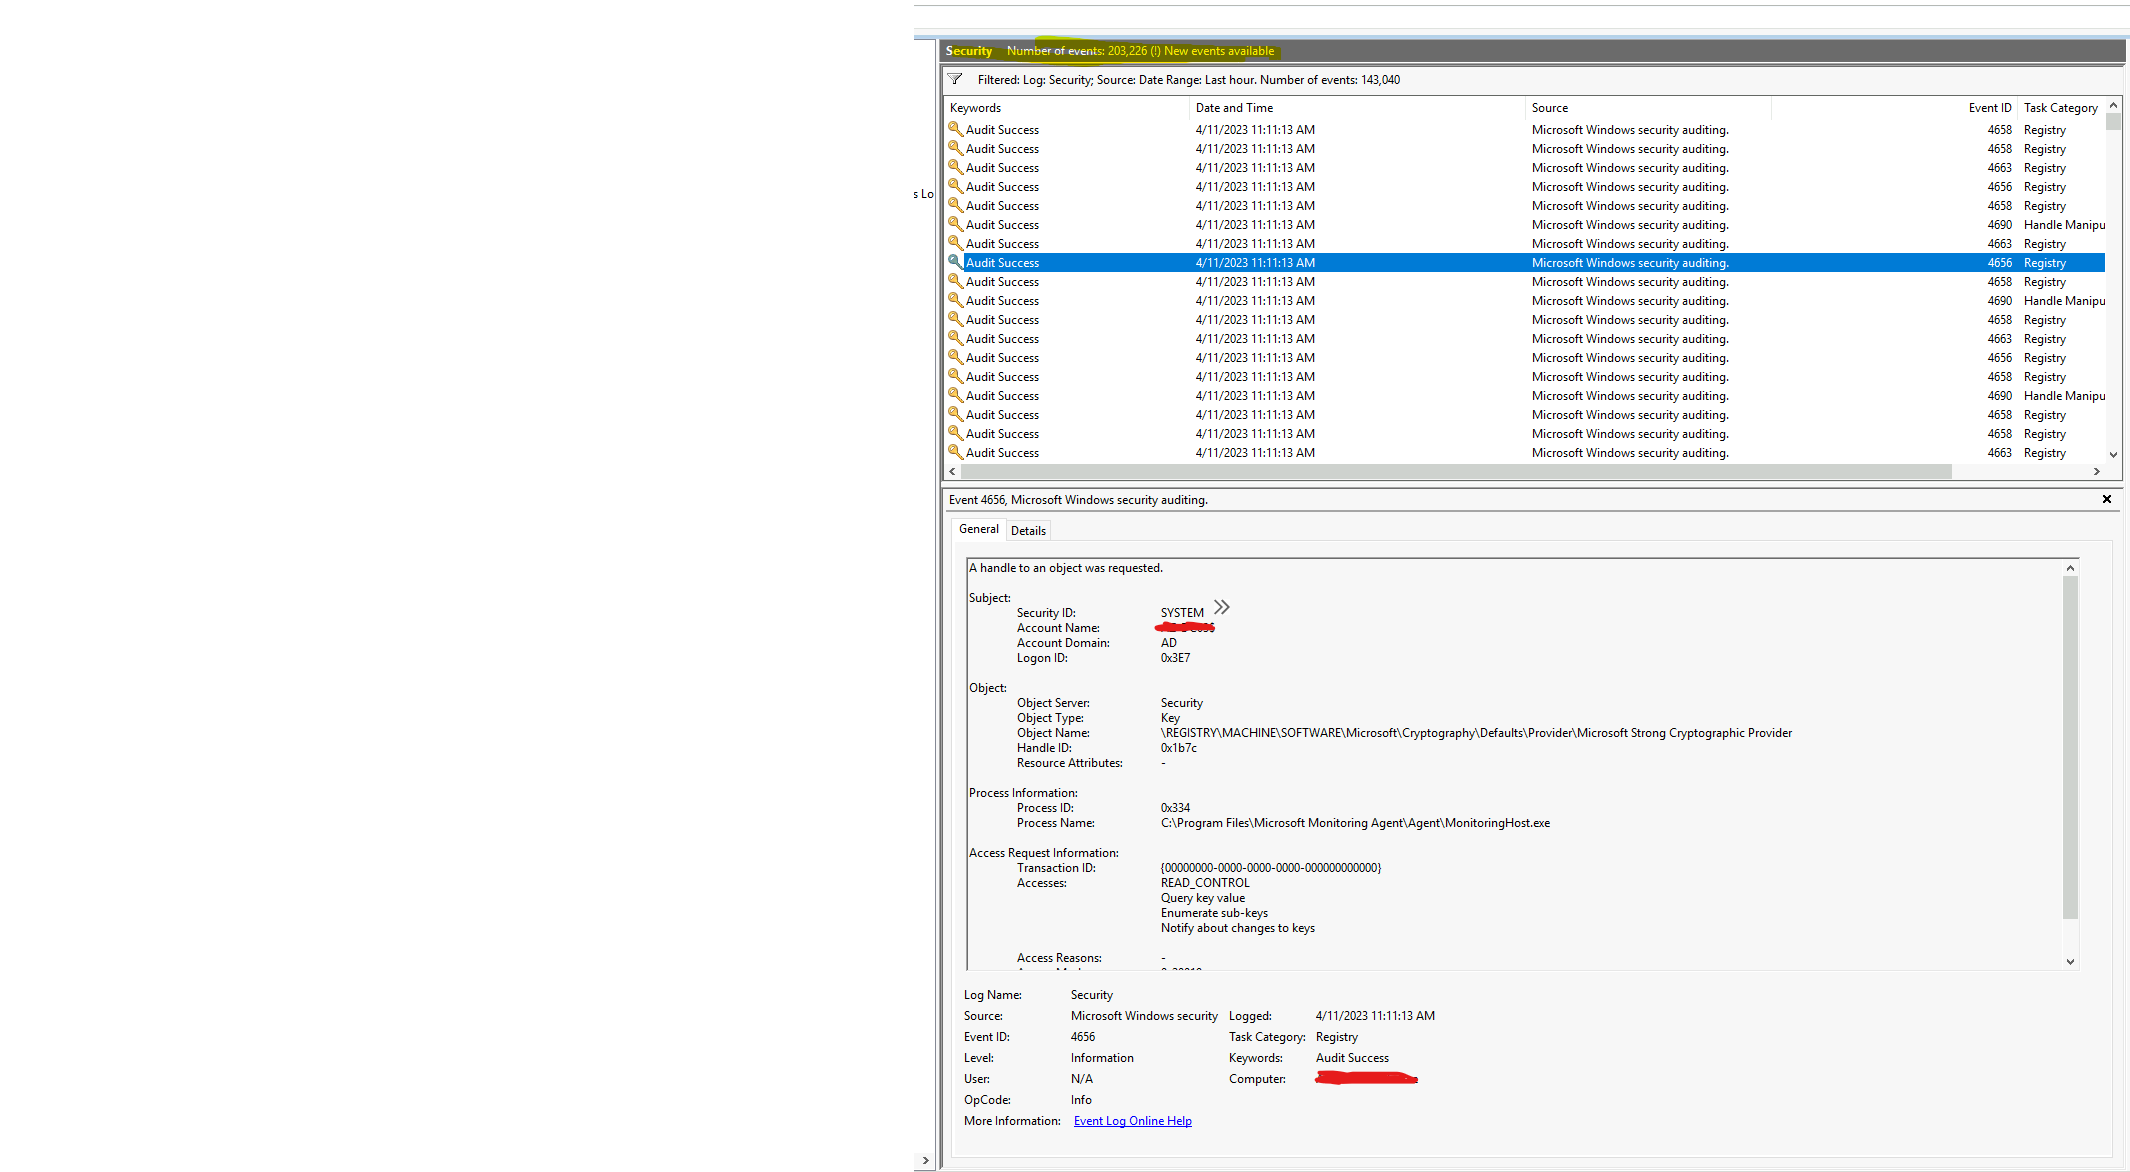Click the filter funnel icon
The width and height of the screenshot is (2130, 1172).
[955, 79]
